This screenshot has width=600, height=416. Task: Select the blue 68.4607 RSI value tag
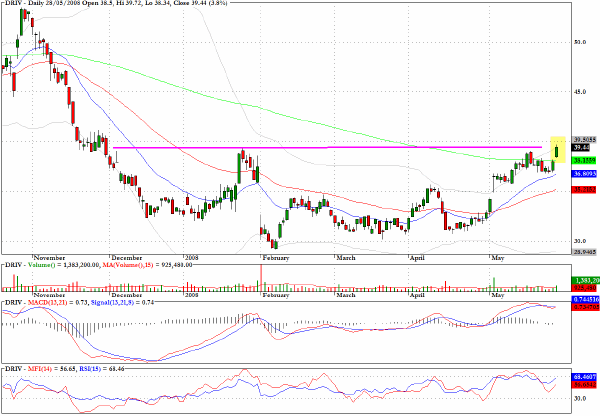point(585,377)
